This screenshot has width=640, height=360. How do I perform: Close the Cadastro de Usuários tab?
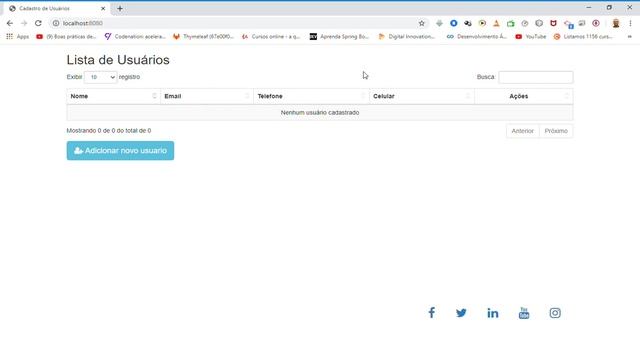click(x=103, y=8)
